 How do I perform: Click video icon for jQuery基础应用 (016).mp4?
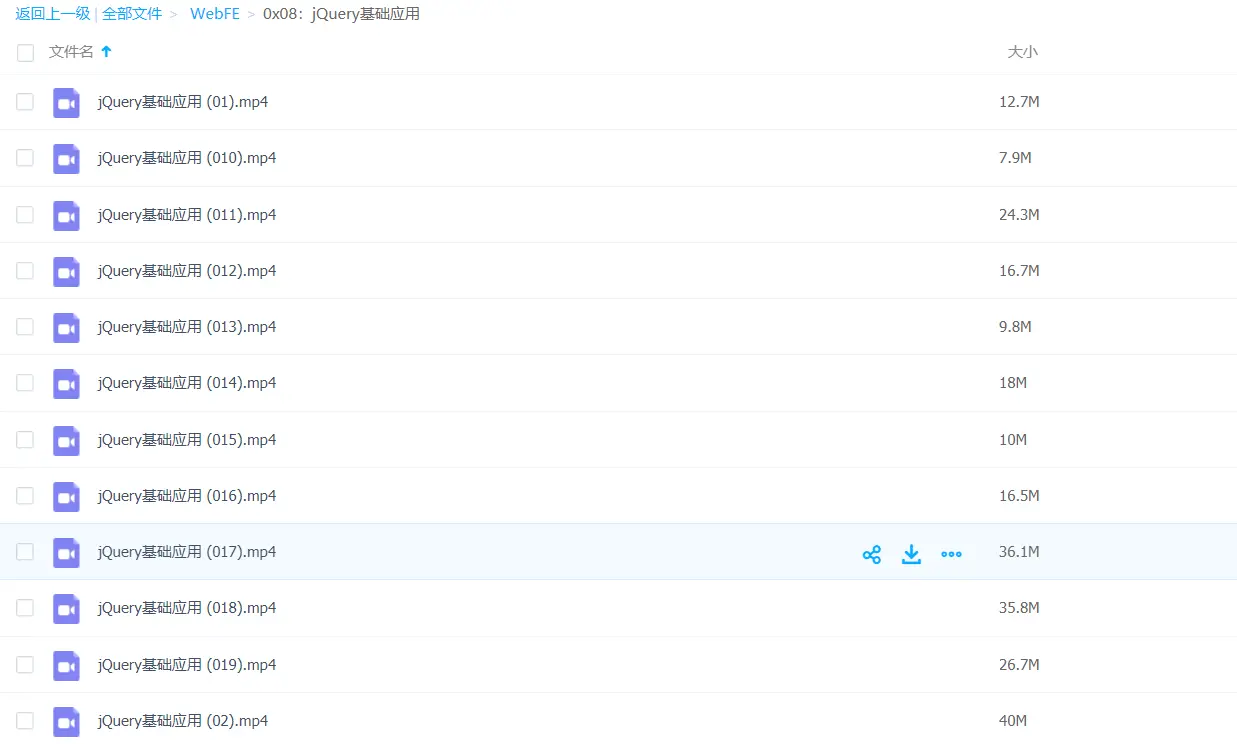[66, 496]
